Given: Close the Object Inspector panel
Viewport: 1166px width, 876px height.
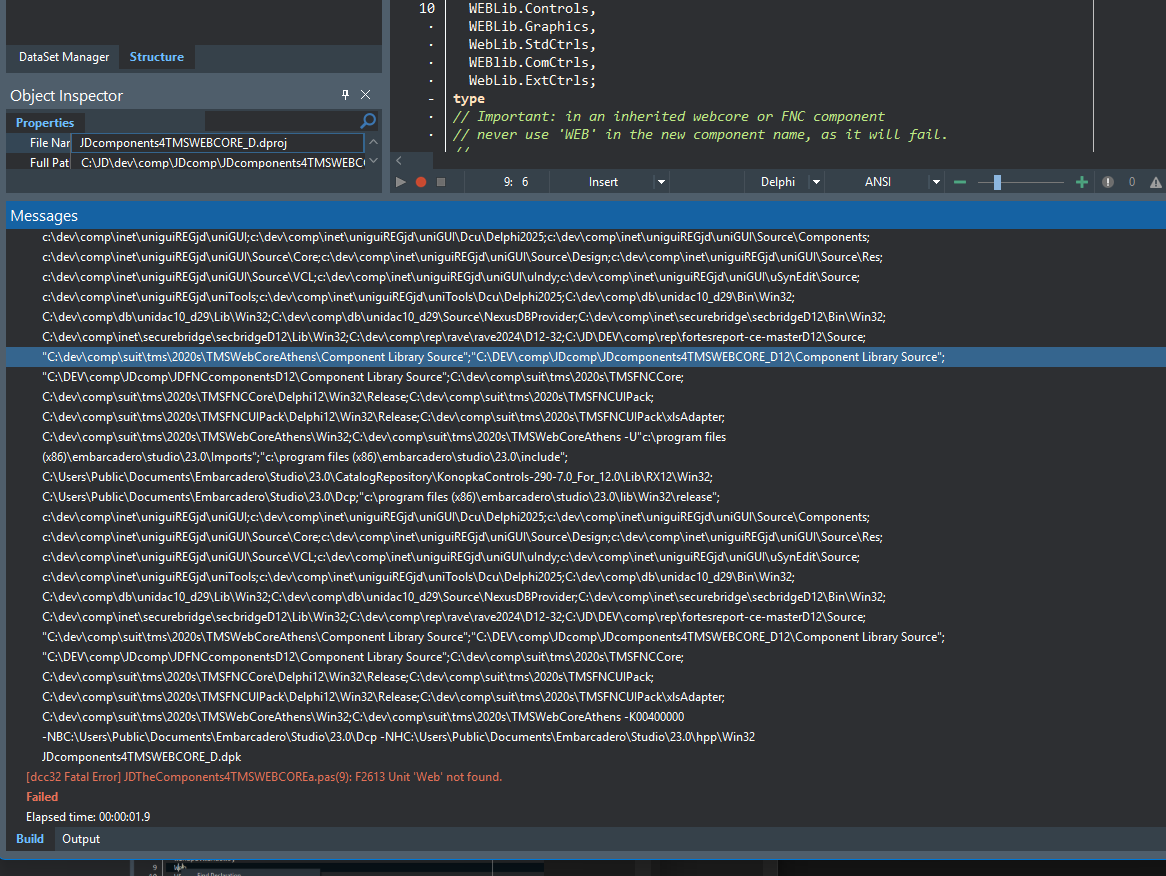Looking at the screenshot, I should [366, 95].
